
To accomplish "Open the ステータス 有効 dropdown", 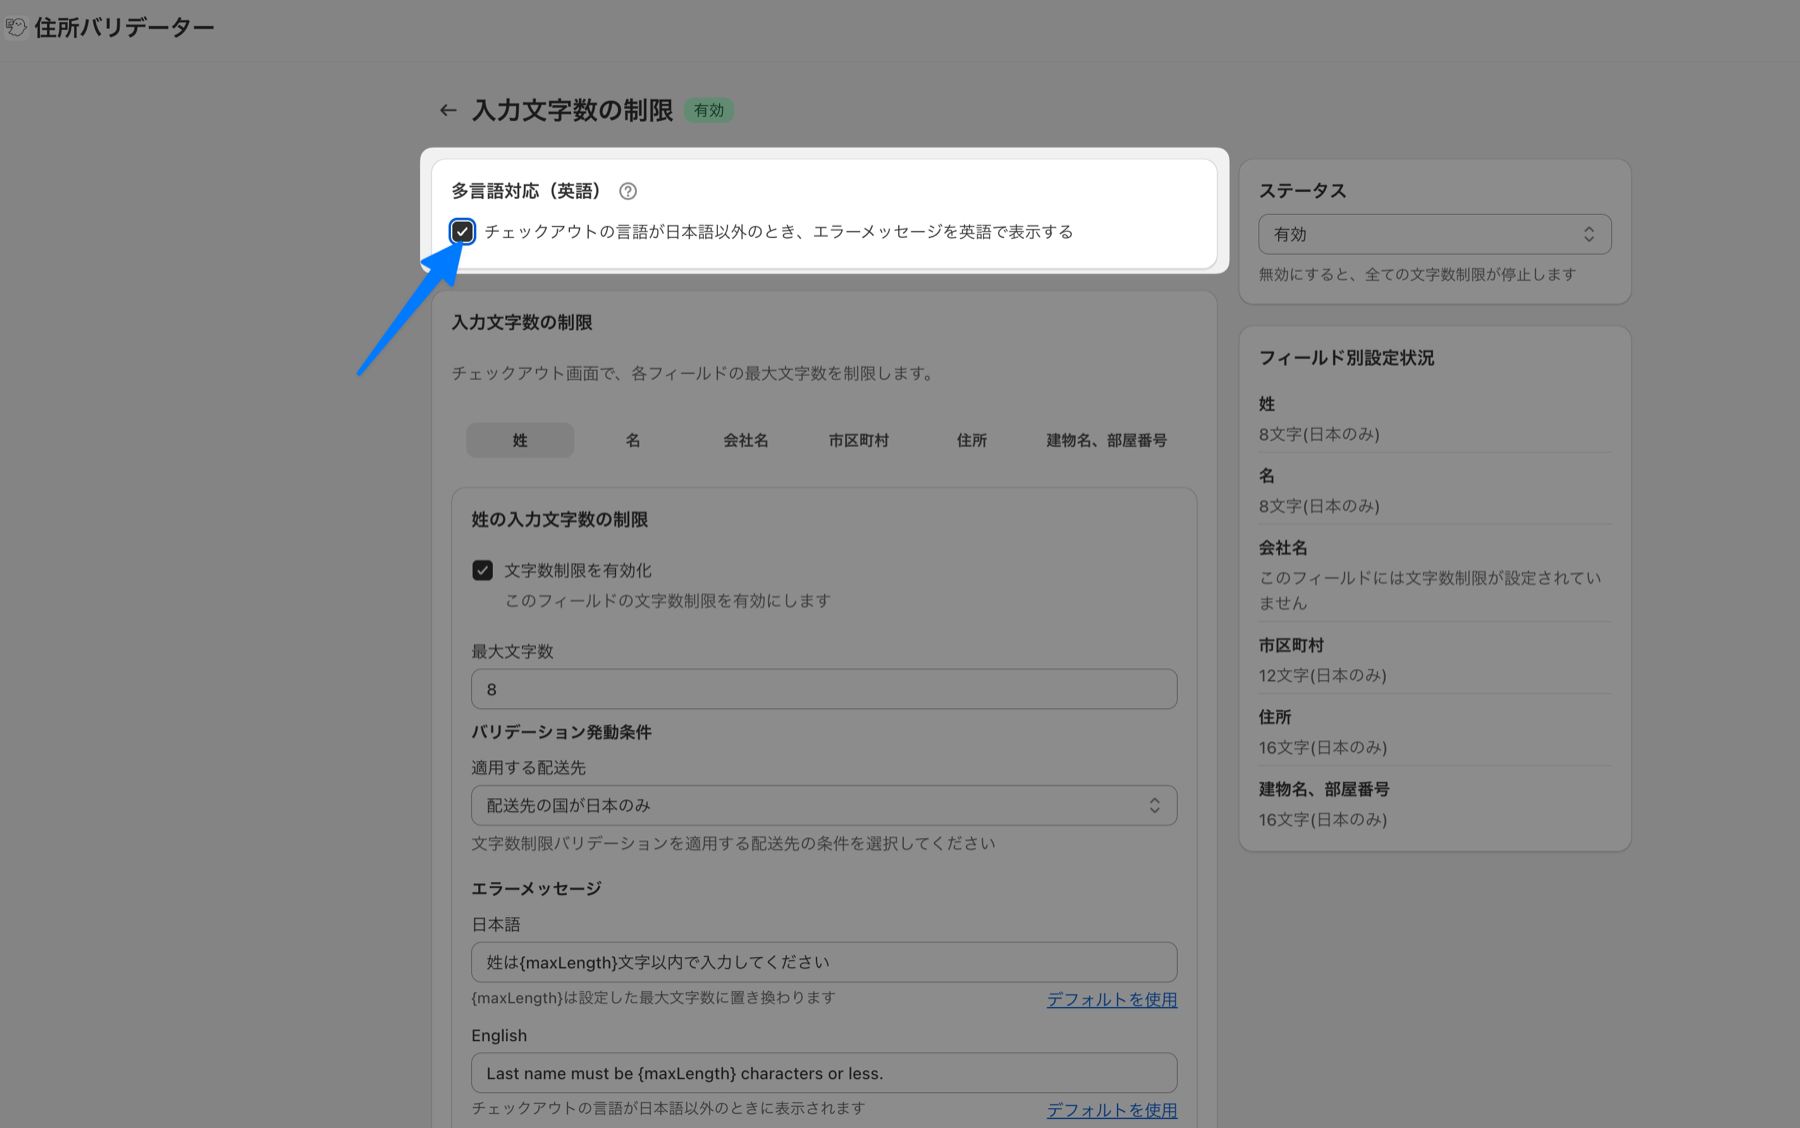I will (x=1434, y=234).
